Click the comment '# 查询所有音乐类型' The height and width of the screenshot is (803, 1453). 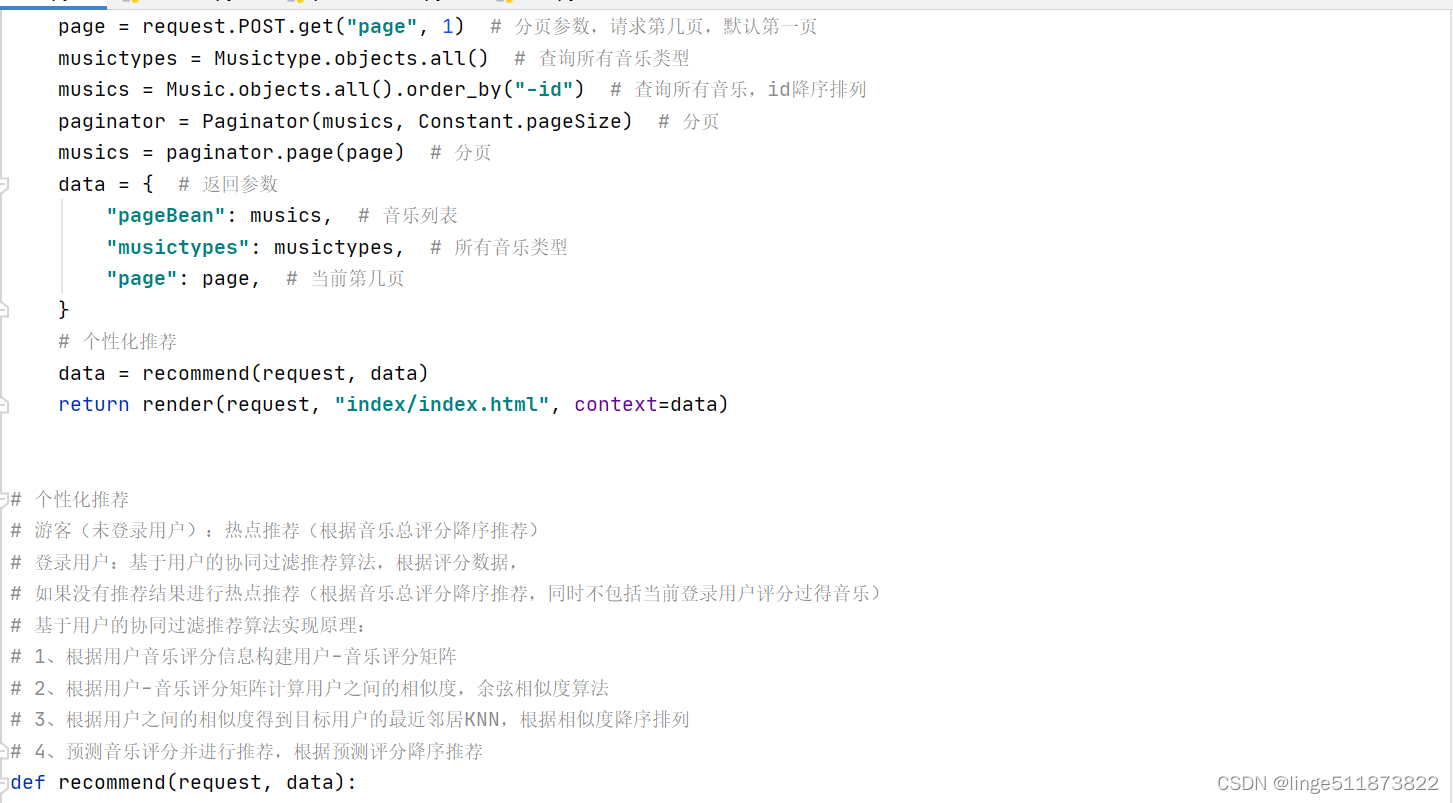[x=602, y=58]
